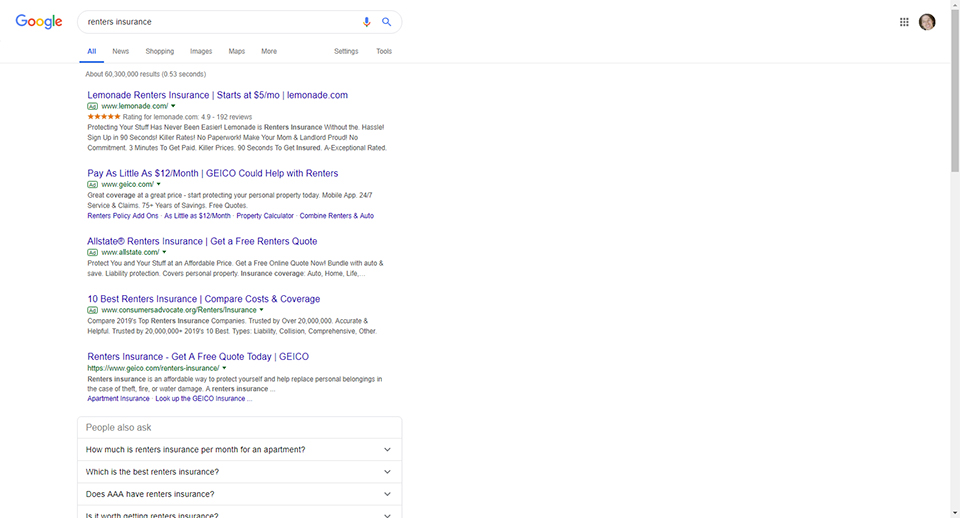Expand "Which is the best renters insurance?"
This screenshot has width=960, height=518.
[x=239, y=471]
